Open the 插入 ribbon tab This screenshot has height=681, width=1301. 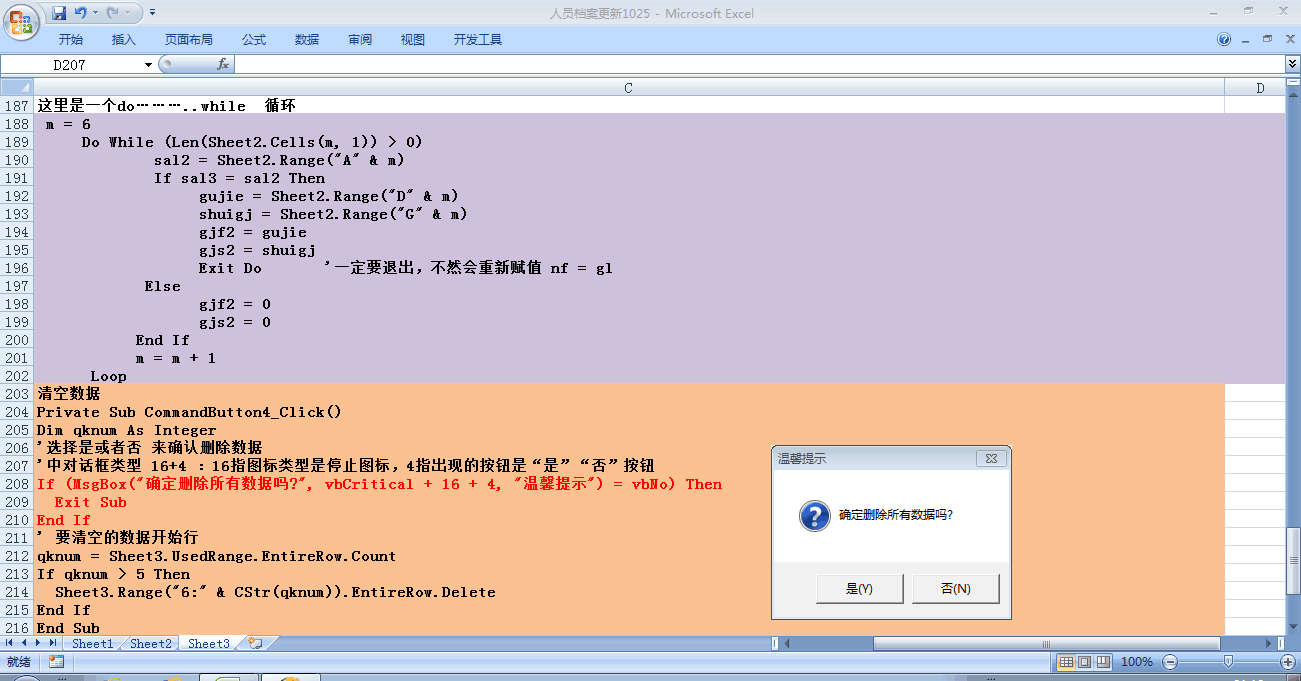coord(124,40)
